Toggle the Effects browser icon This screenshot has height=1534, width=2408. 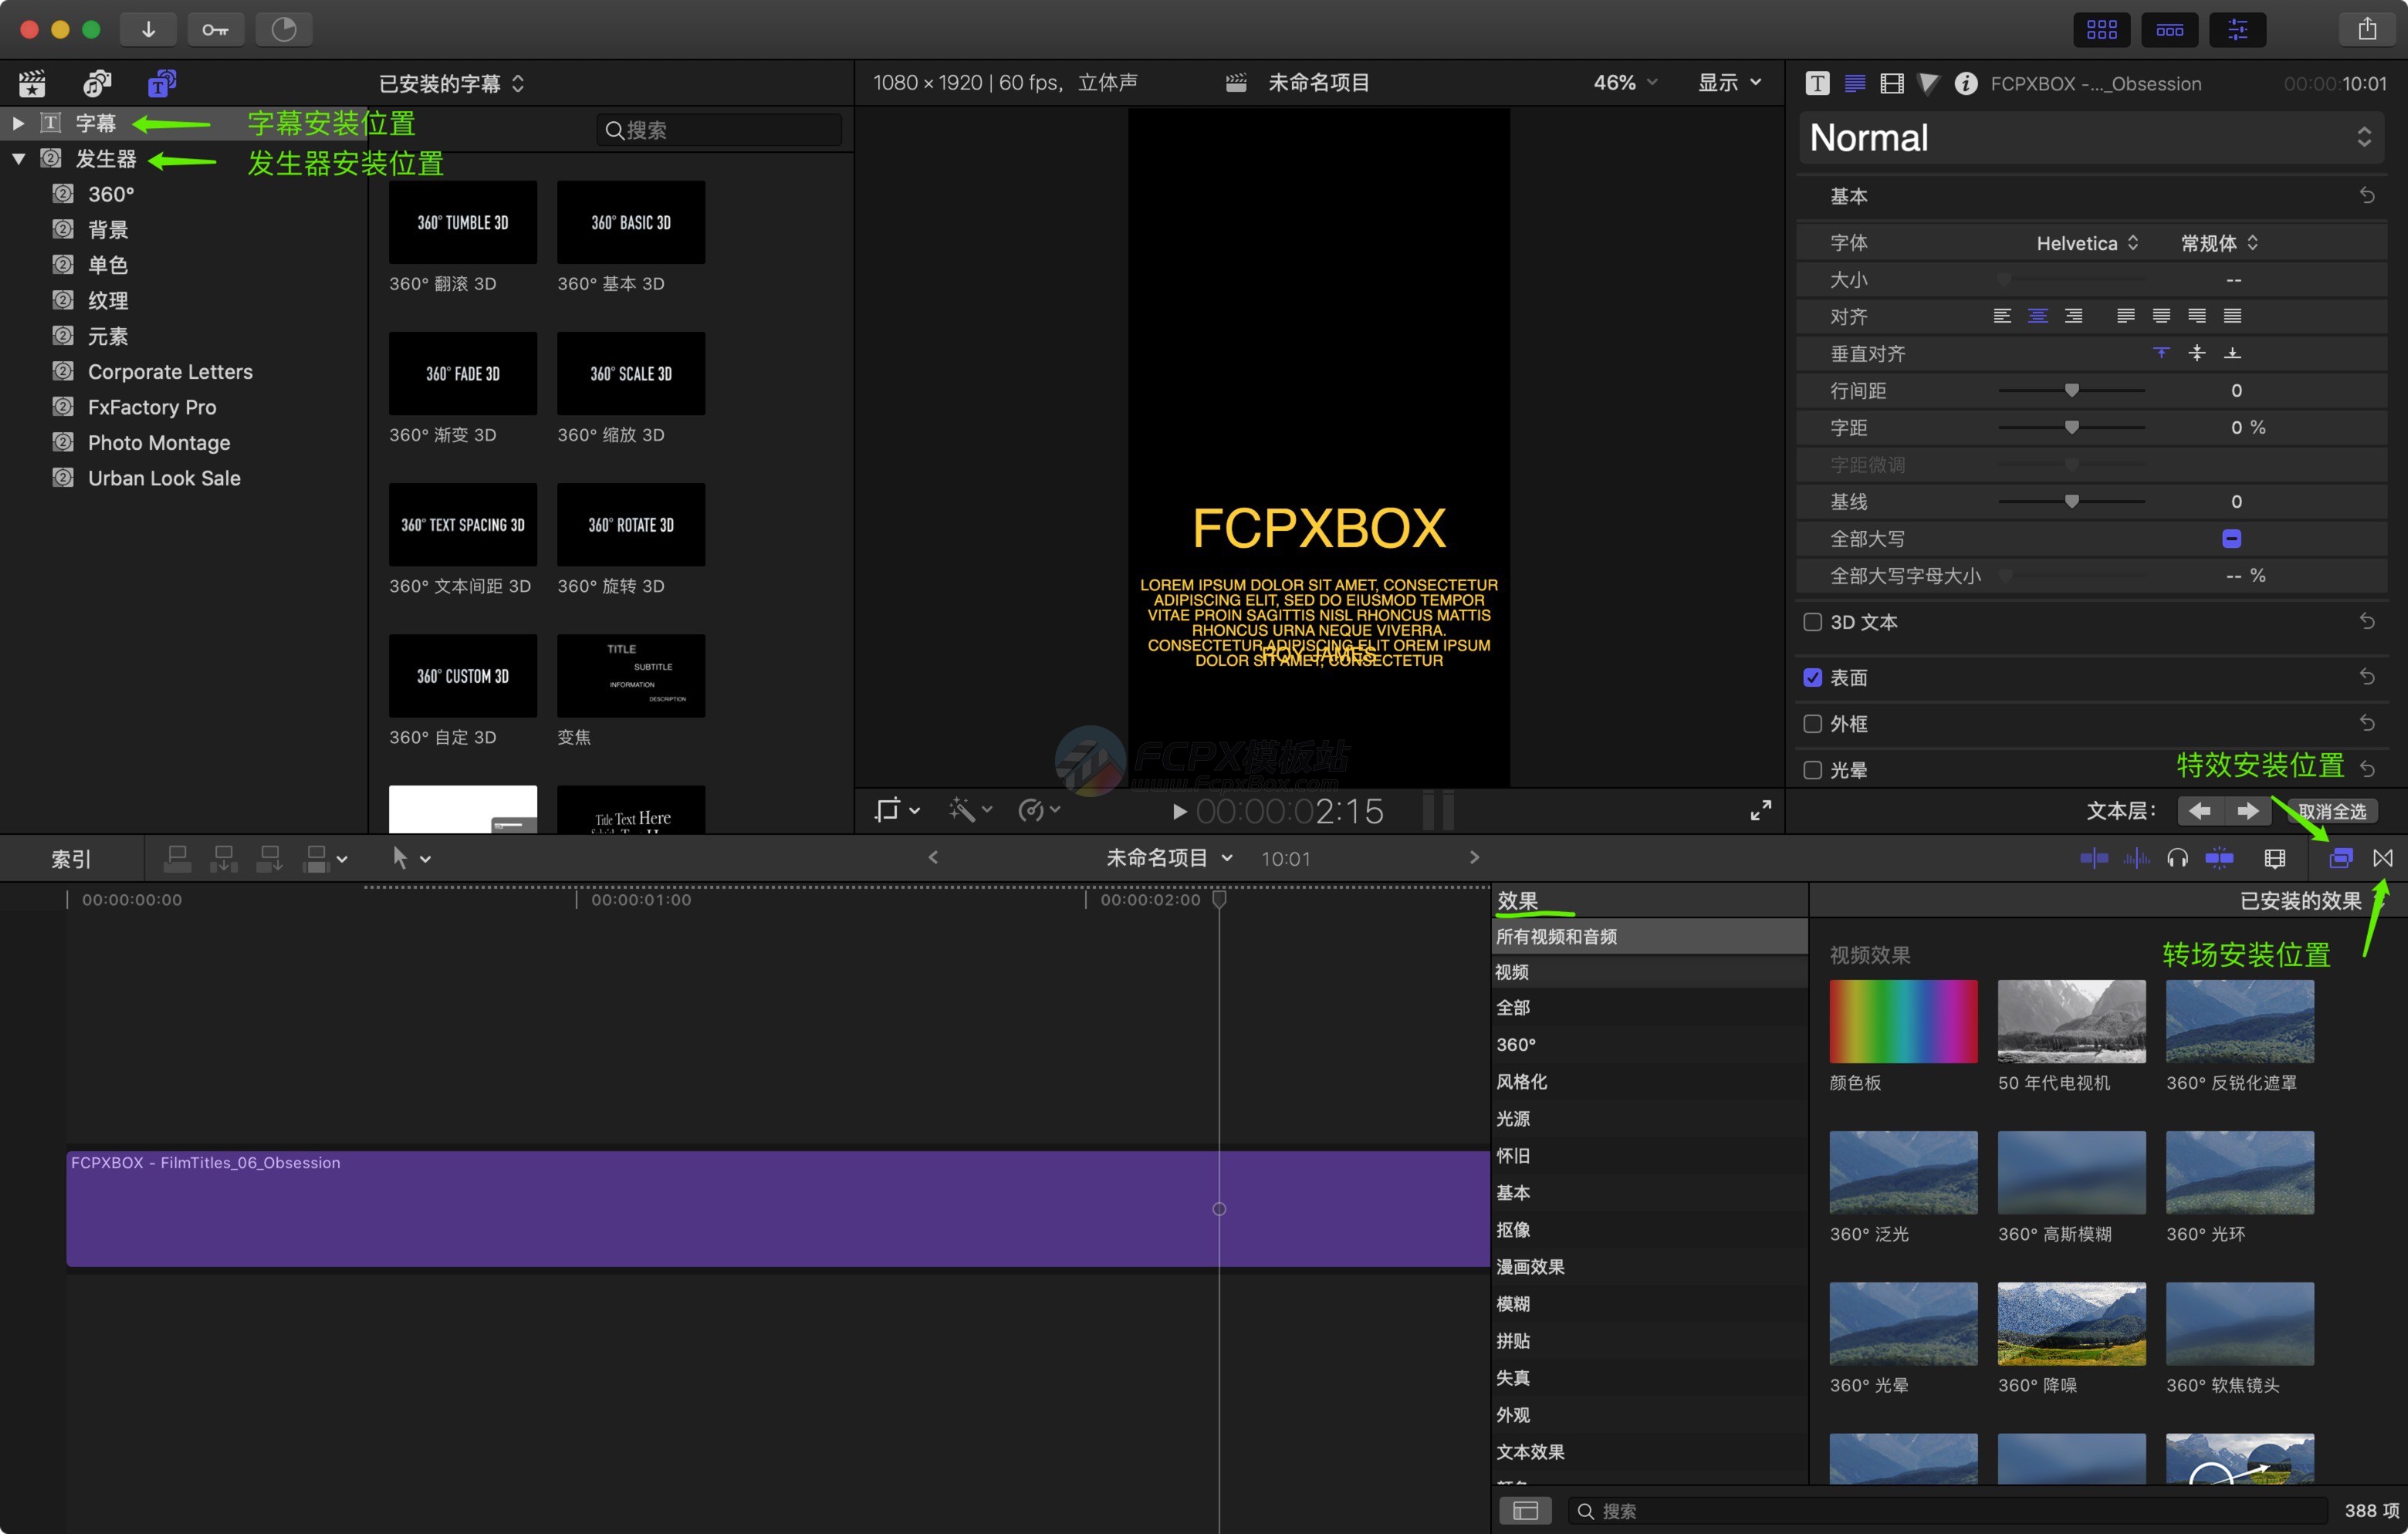(2340, 858)
